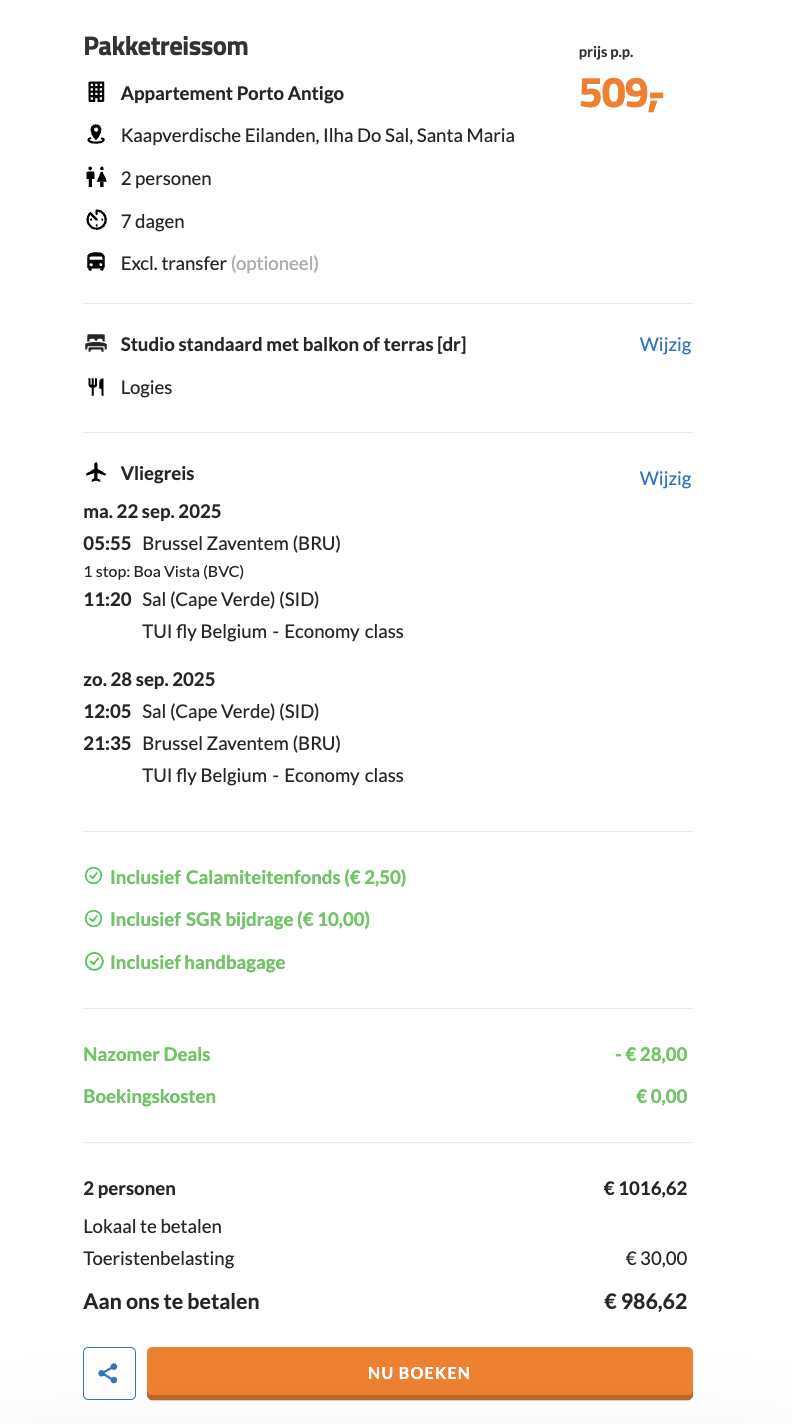Click Wijzig next to Vliegreis
The image size is (792, 1424).
tap(665, 478)
